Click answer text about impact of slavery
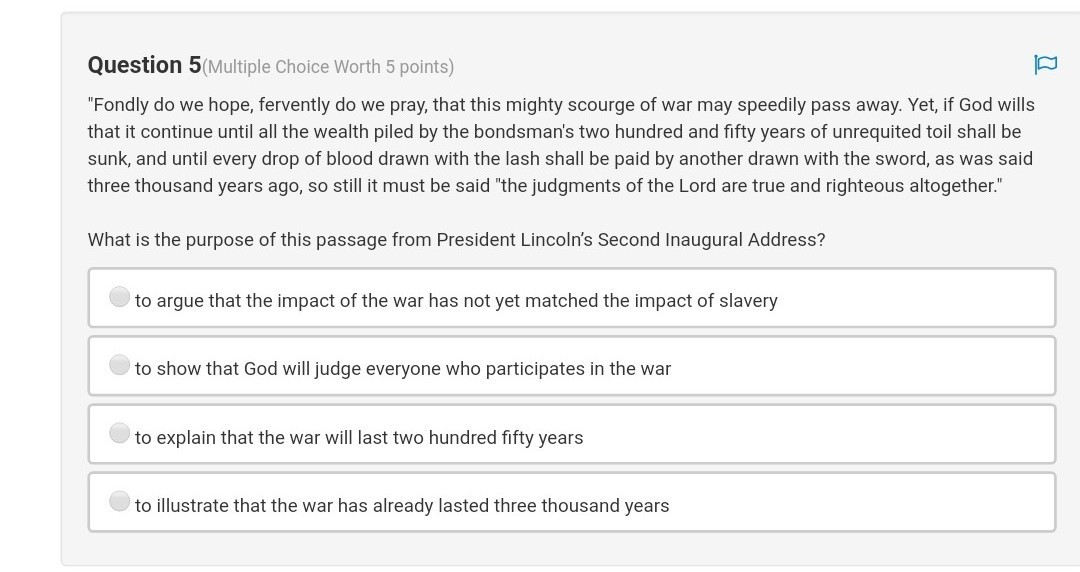 [456, 301]
